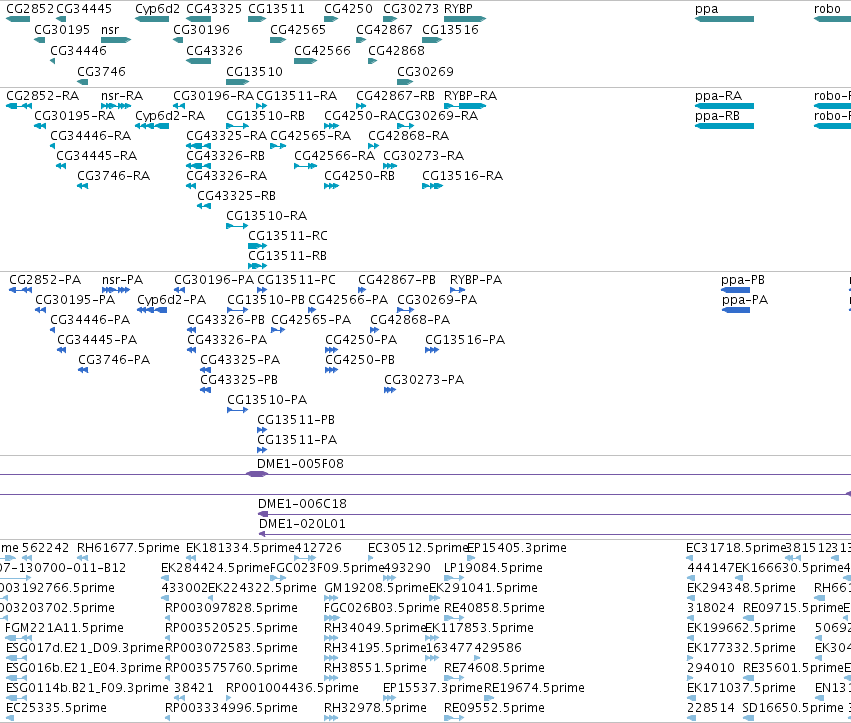This screenshot has height=723, width=851.
Task: Click protein RYBP-PA
Action: pyautogui.click(x=476, y=280)
